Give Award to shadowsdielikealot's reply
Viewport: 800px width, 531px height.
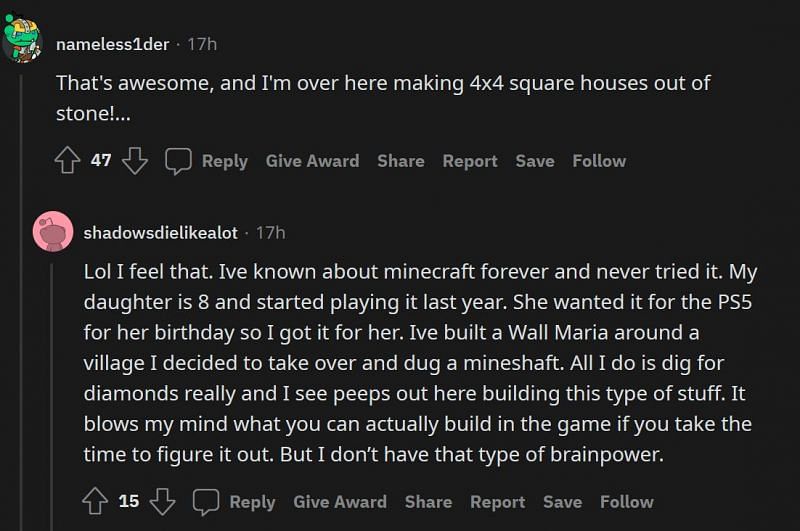click(x=339, y=502)
